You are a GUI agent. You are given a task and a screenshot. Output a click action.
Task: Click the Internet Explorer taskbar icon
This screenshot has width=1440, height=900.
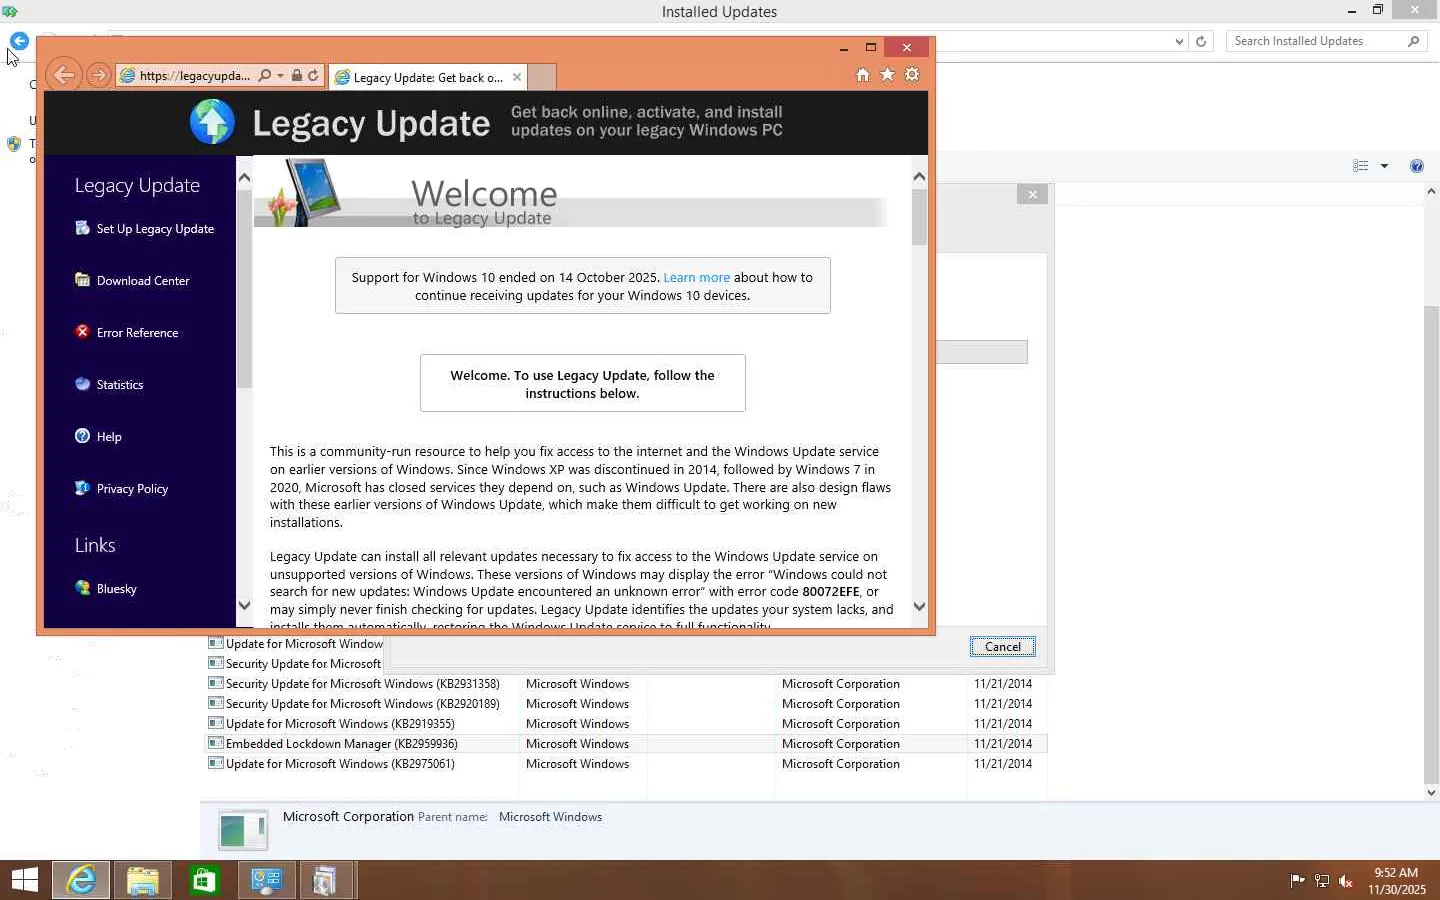click(x=81, y=880)
